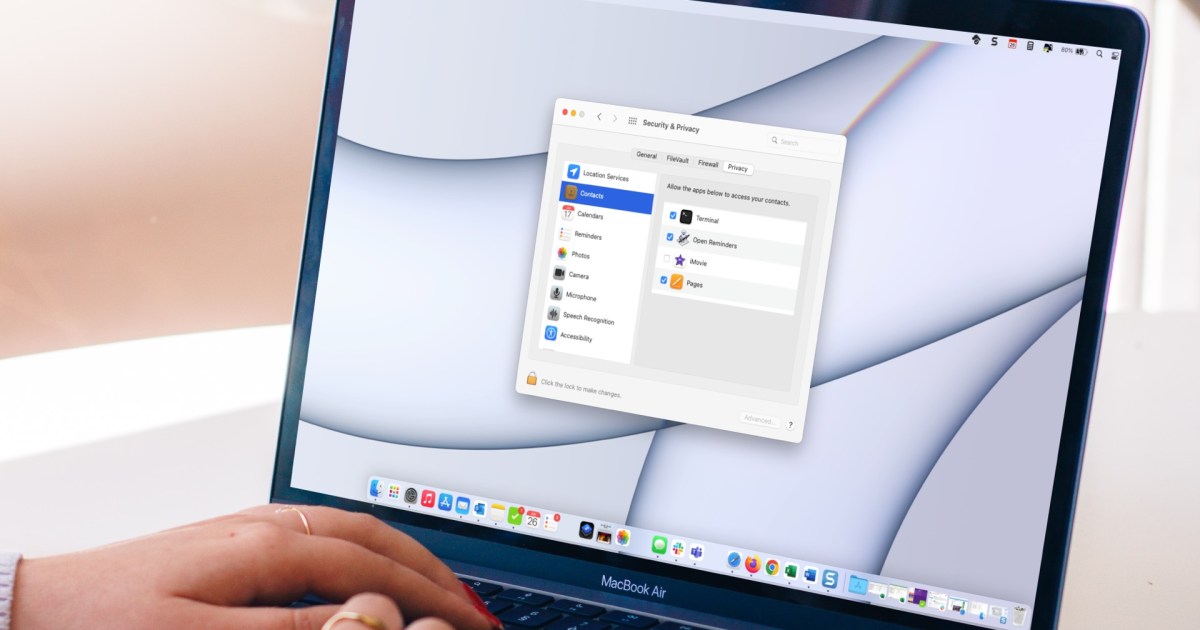Select Speech Recognition in the privacy sidebar
Image resolution: width=1200 pixels, height=630 pixels.
pos(590,318)
